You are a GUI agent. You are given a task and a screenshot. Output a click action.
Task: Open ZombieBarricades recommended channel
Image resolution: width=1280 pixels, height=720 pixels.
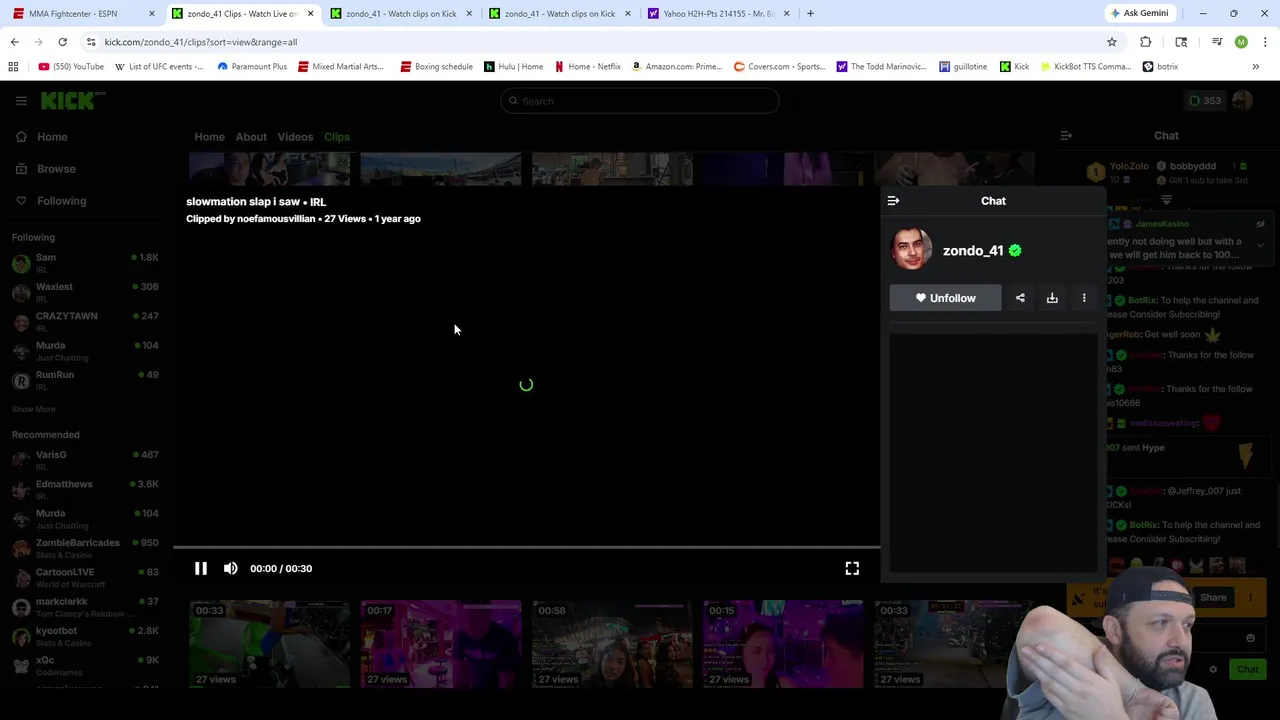point(85,548)
